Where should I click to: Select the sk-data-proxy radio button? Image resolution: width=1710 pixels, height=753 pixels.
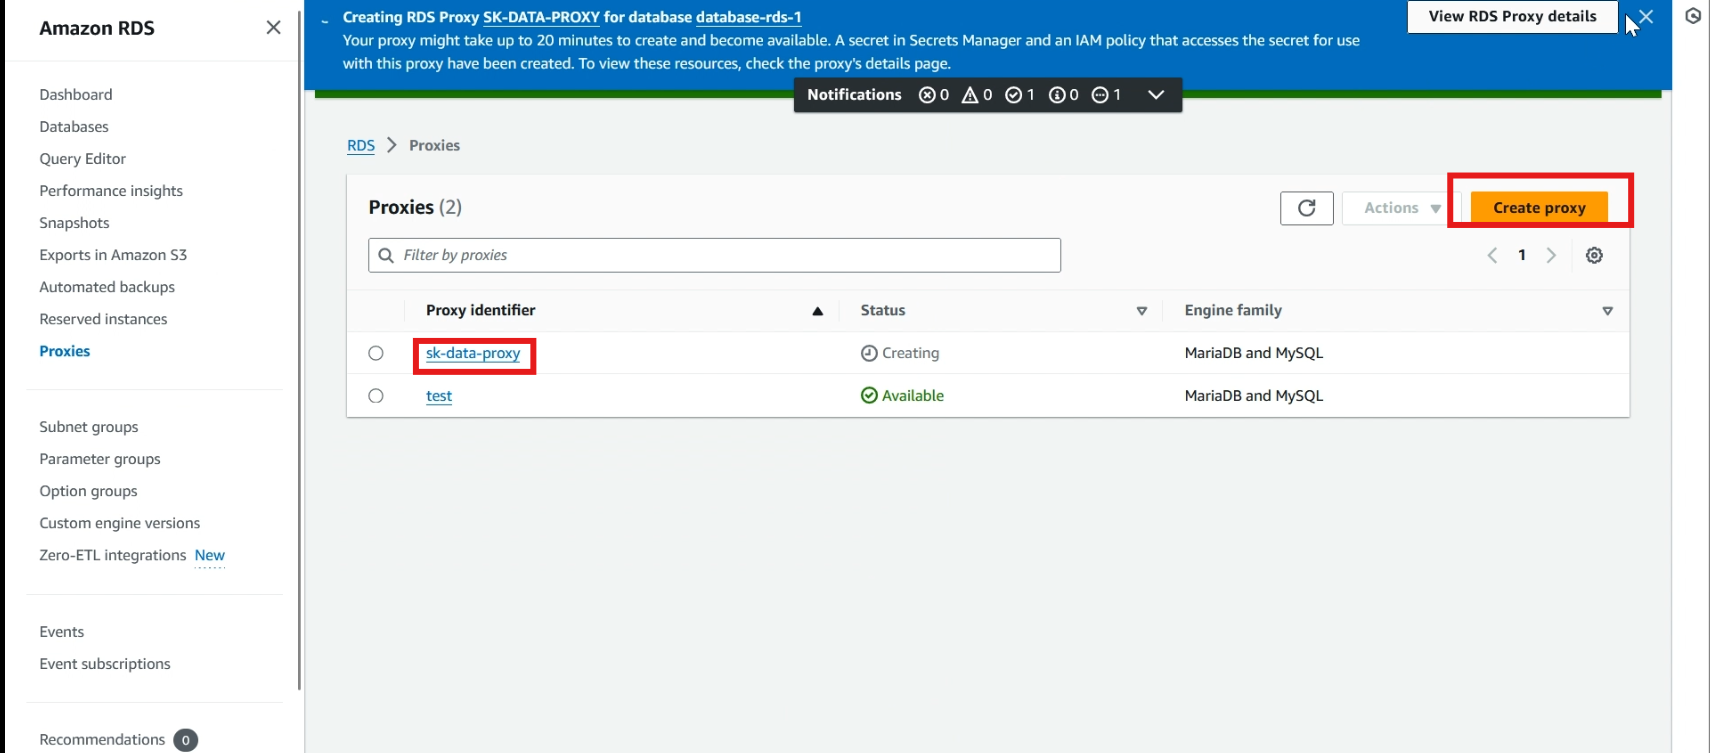376,353
